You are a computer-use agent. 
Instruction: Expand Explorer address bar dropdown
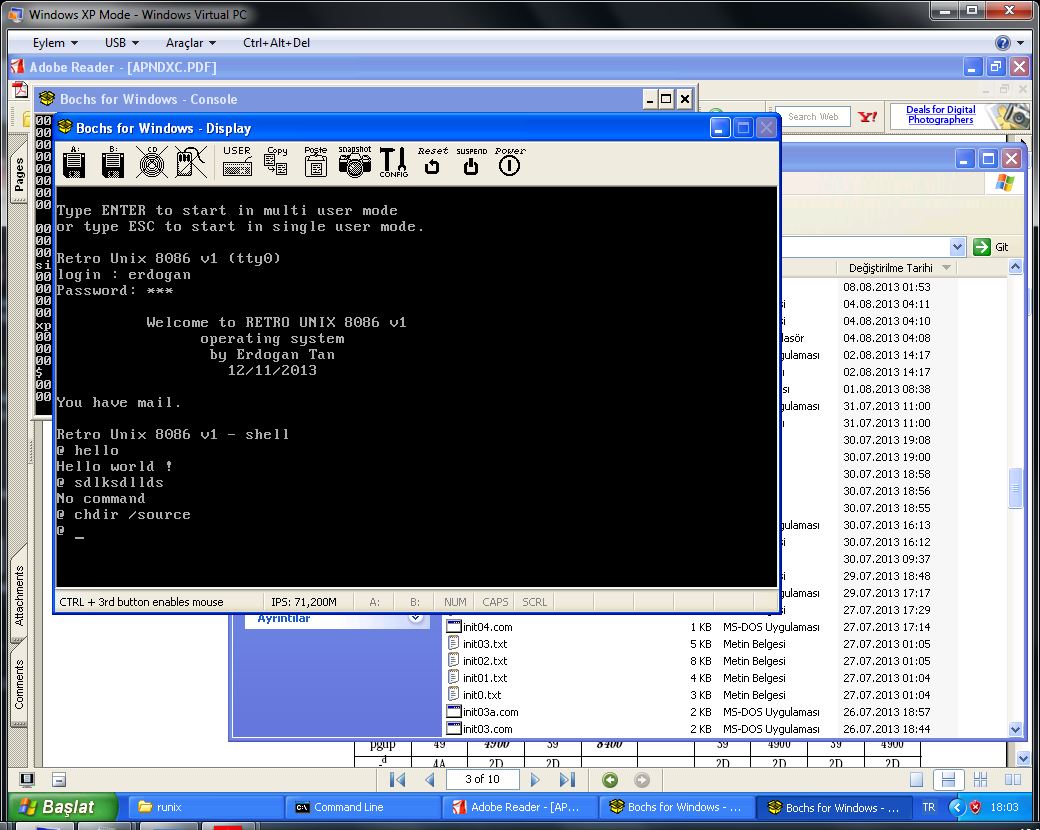click(956, 247)
